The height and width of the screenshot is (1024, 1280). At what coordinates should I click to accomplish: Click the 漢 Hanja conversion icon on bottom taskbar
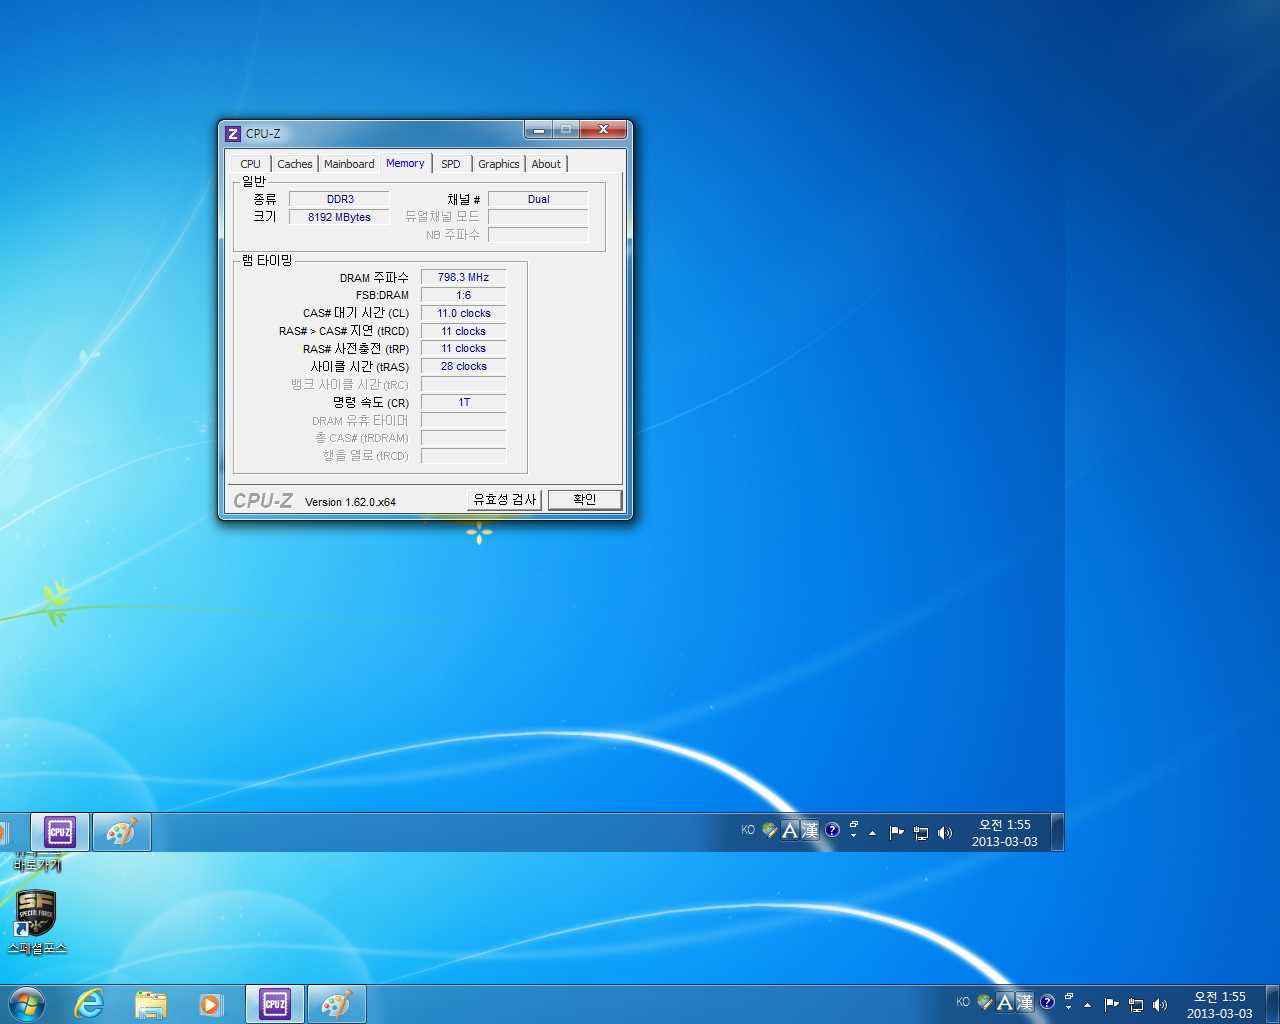(x=1025, y=1002)
